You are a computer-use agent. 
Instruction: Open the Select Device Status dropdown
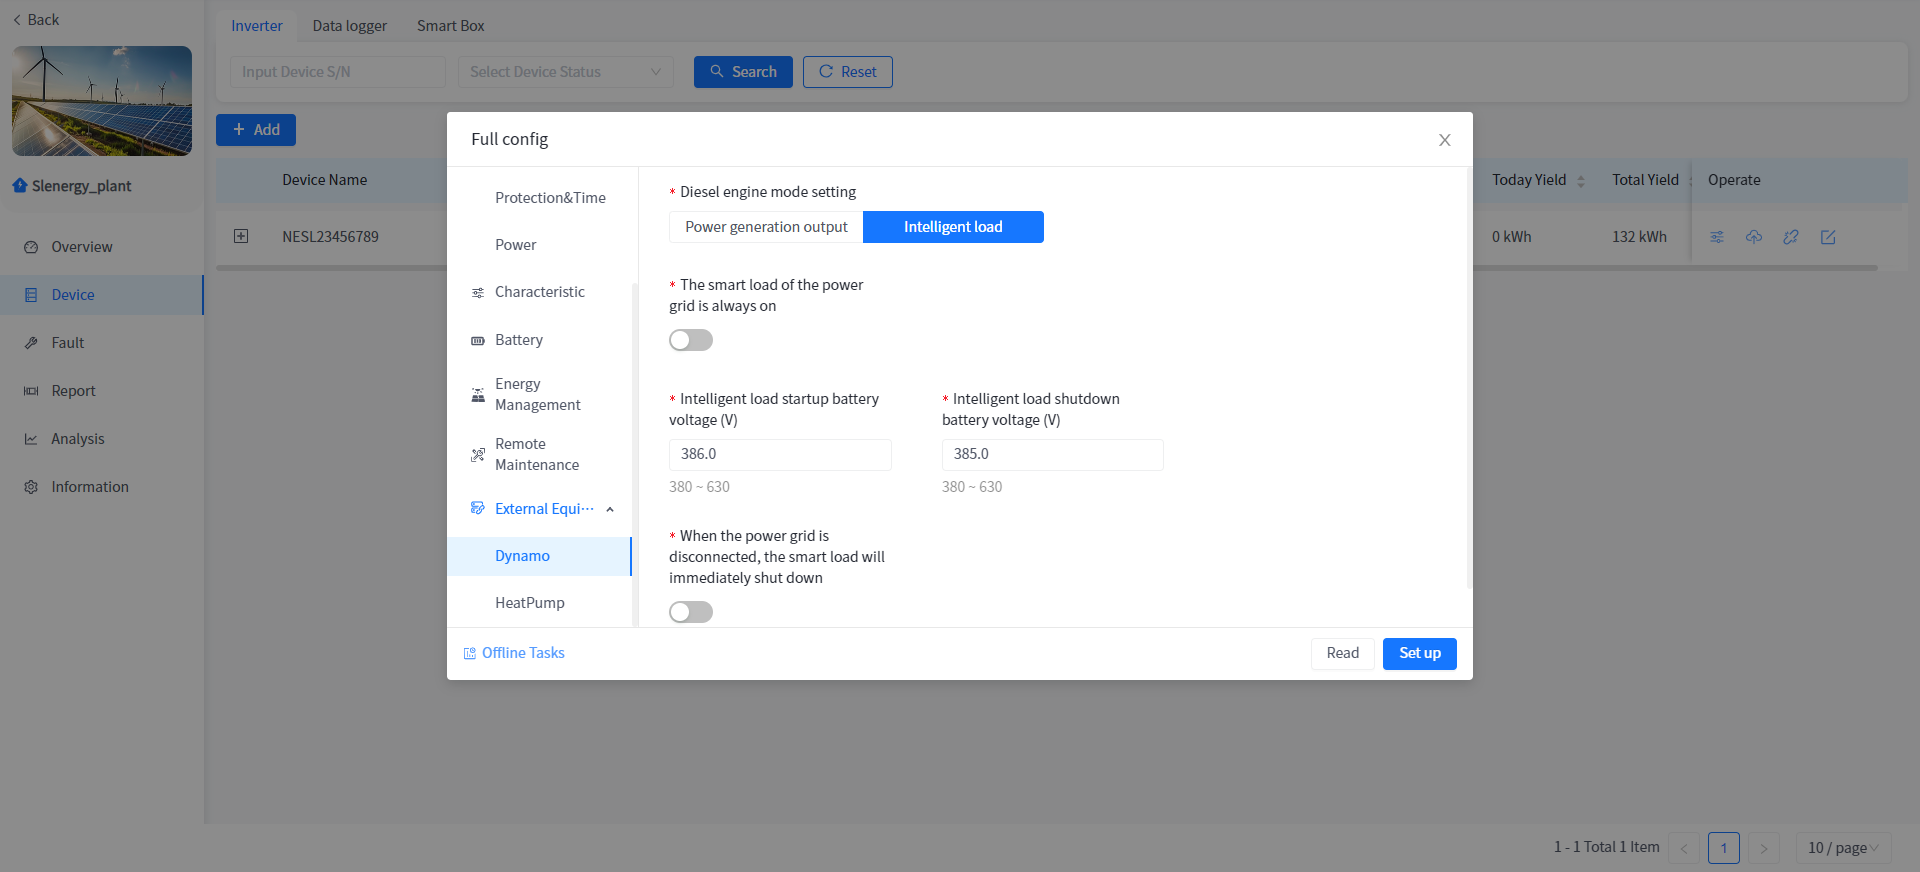[x=565, y=72]
